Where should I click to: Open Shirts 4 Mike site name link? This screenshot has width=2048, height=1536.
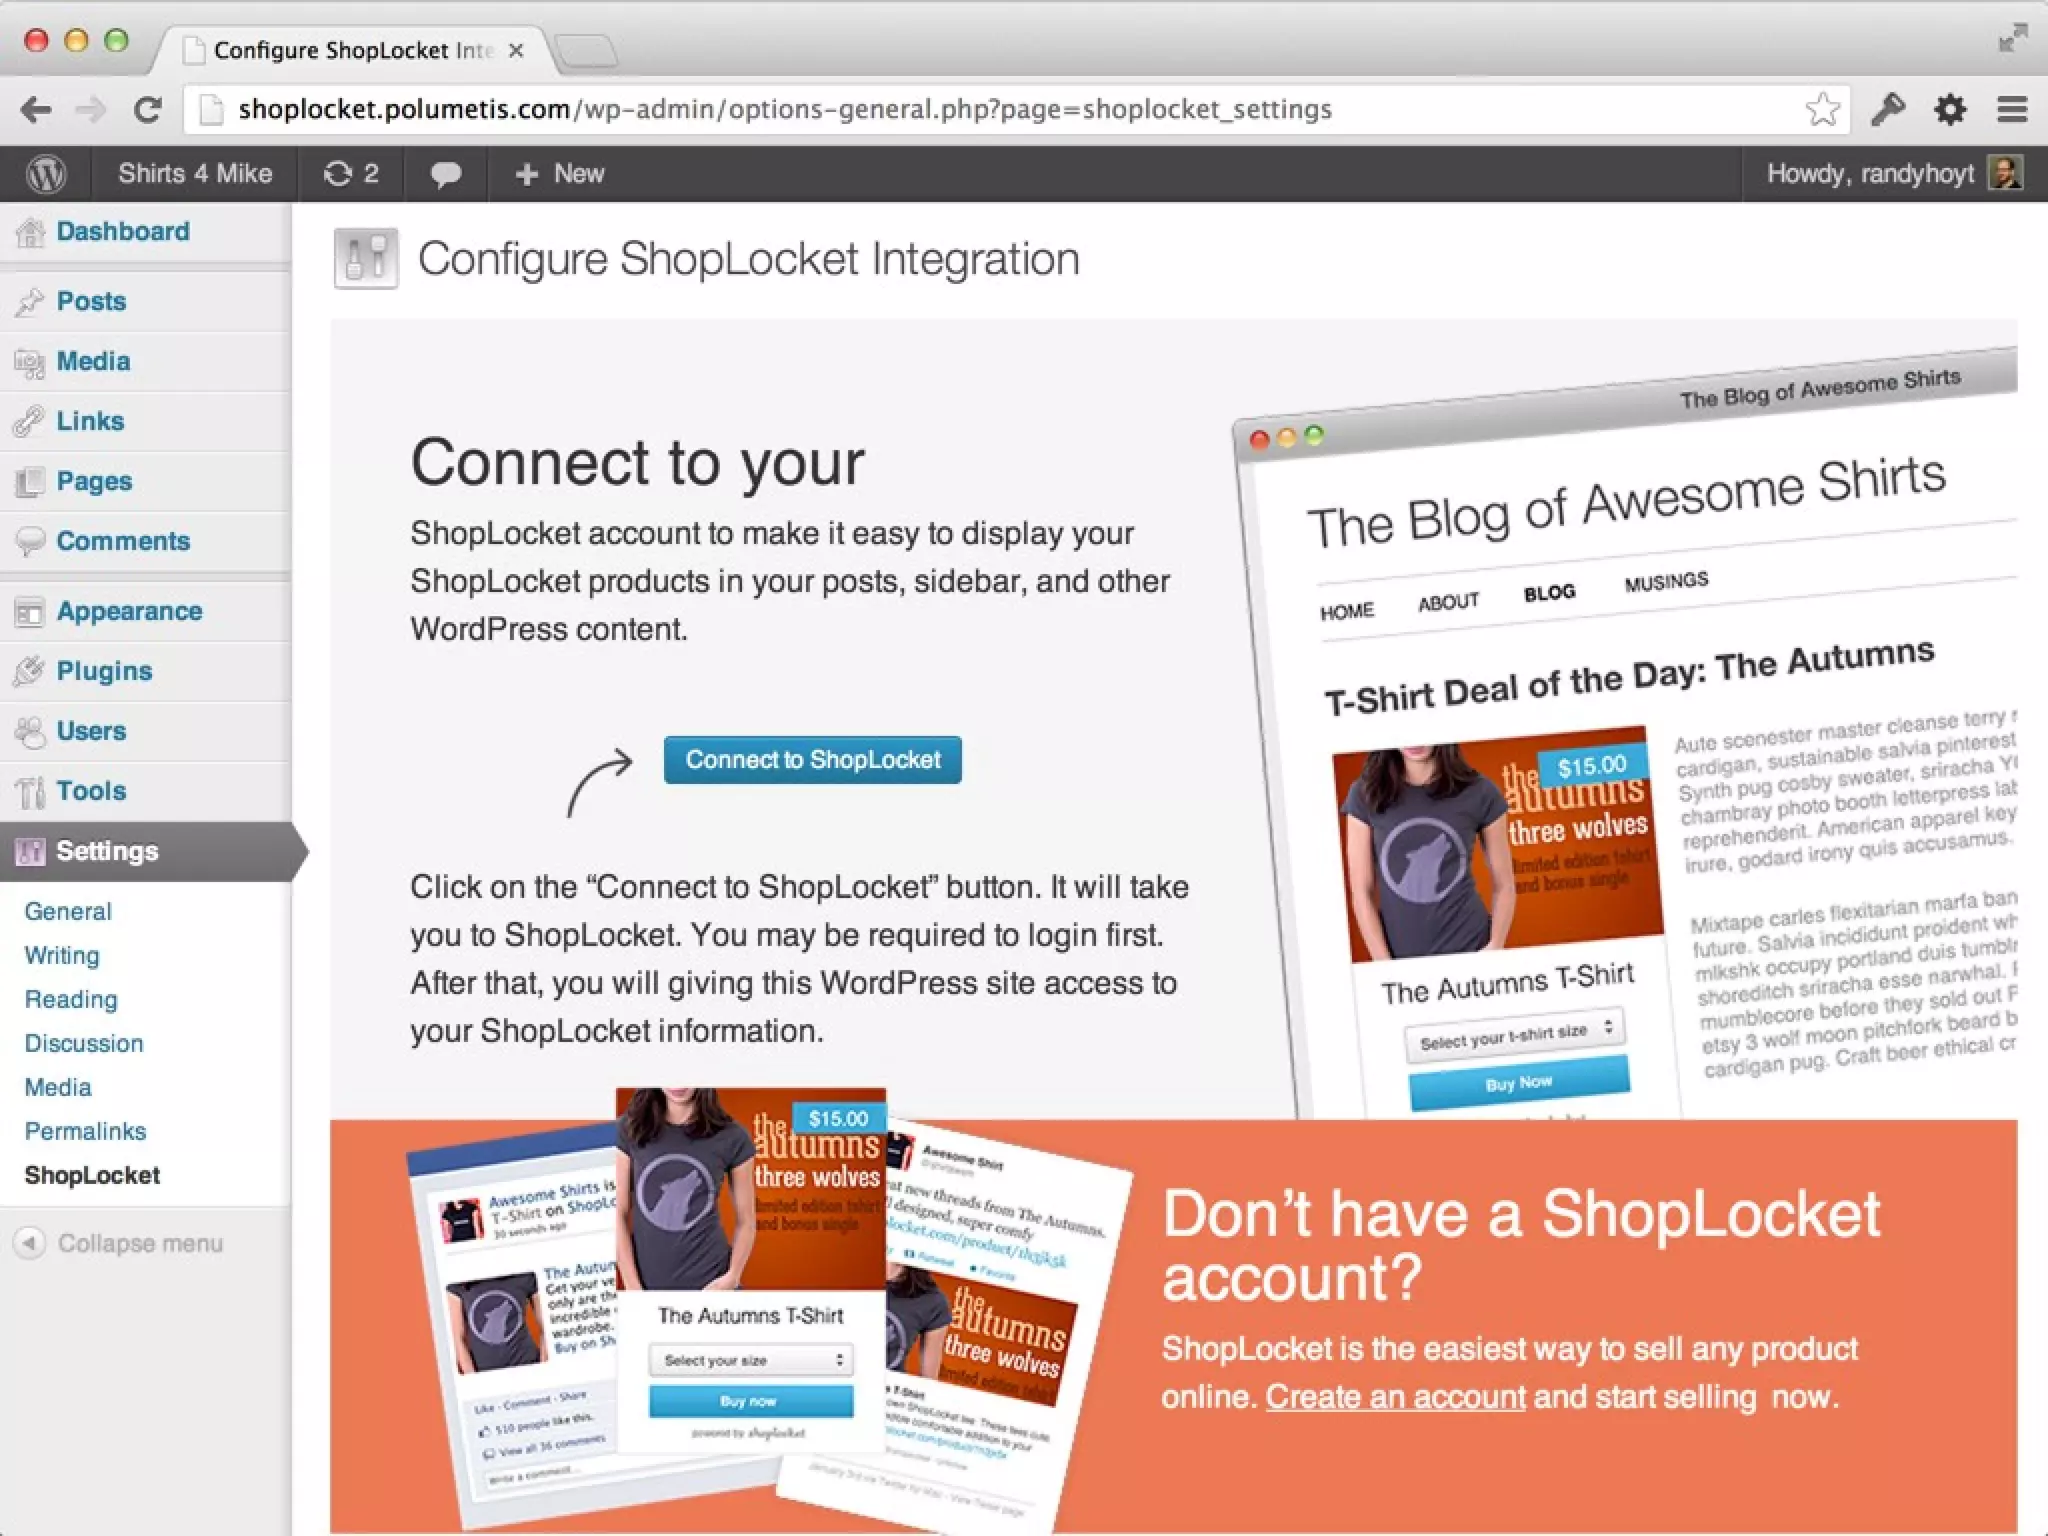tap(195, 174)
